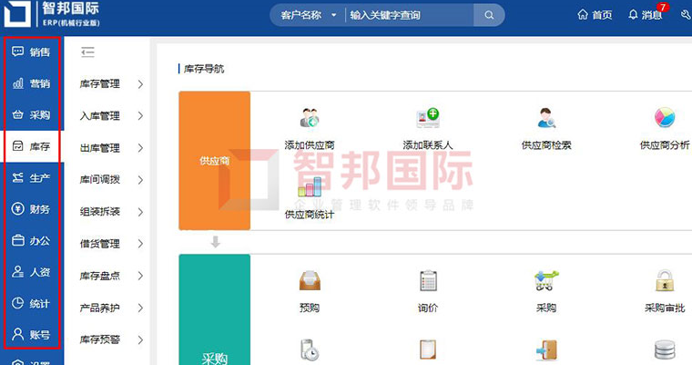The width and height of the screenshot is (695, 381).
Task: Open 消息 notifications with badge 7
Action: point(645,15)
